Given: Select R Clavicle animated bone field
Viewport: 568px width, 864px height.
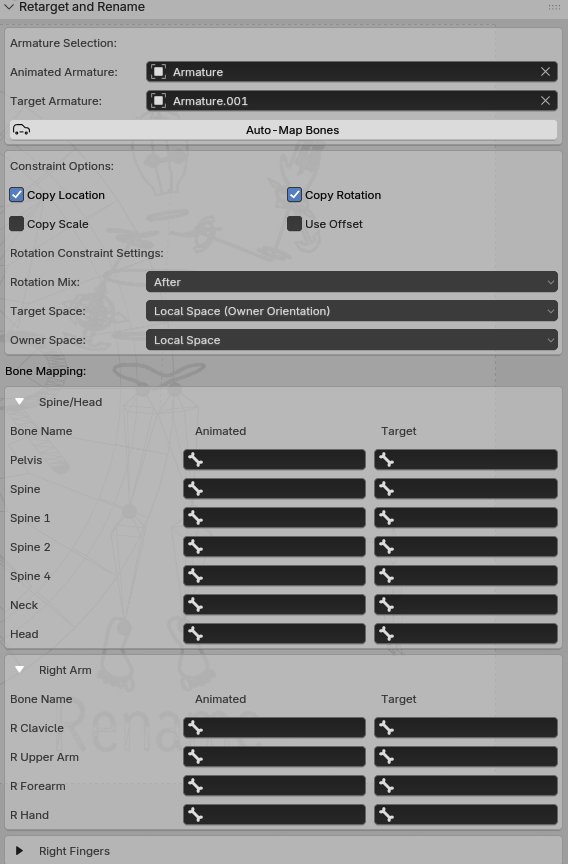Looking at the screenshot, I should (274, 728).
